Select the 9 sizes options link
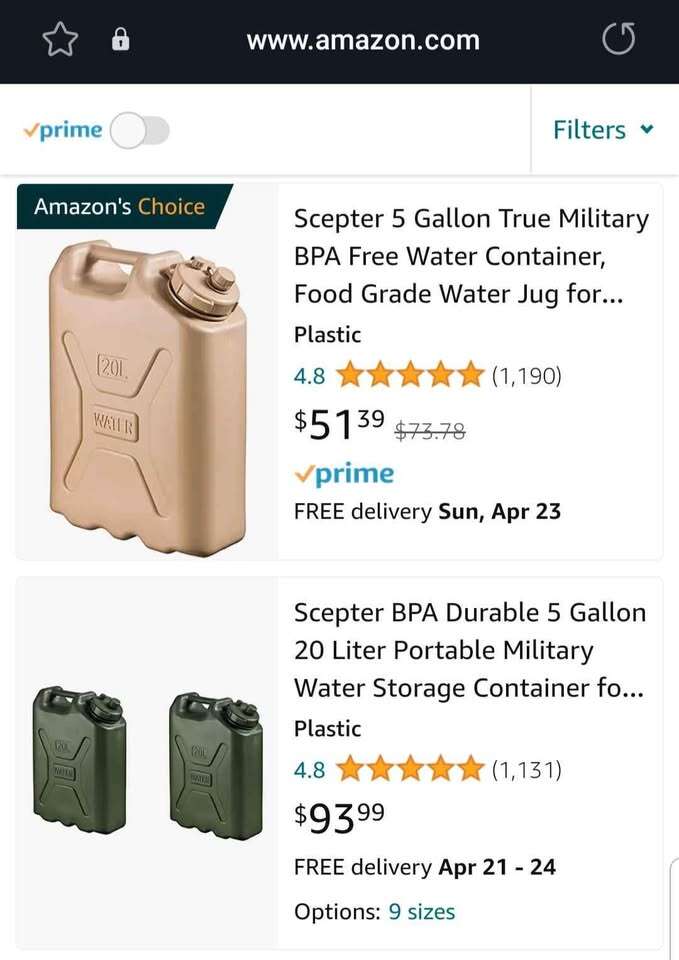The image size is (679, 960). [421, 912]
